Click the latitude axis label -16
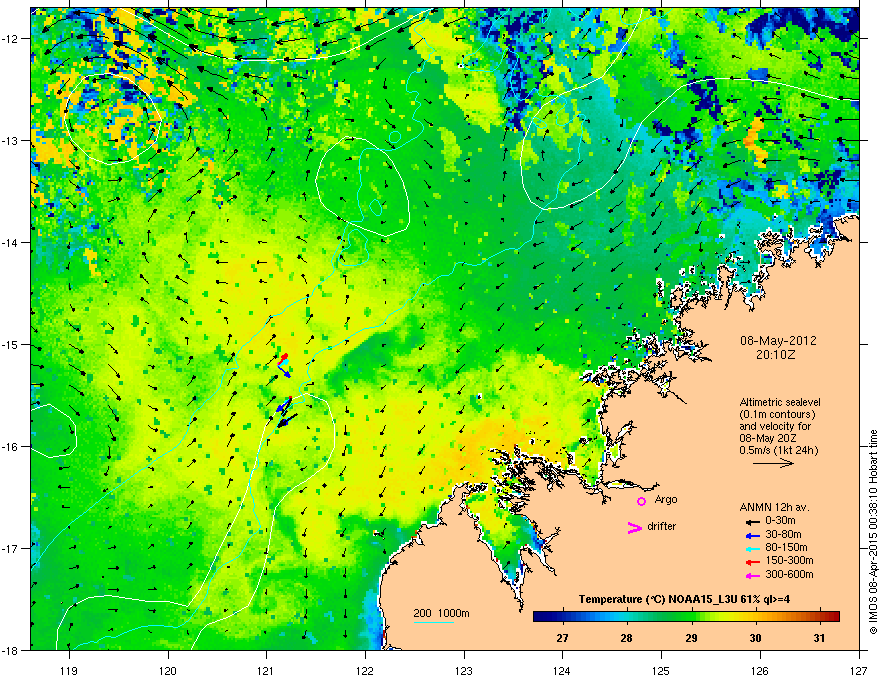The image size is (880, 680). point(10,447)
